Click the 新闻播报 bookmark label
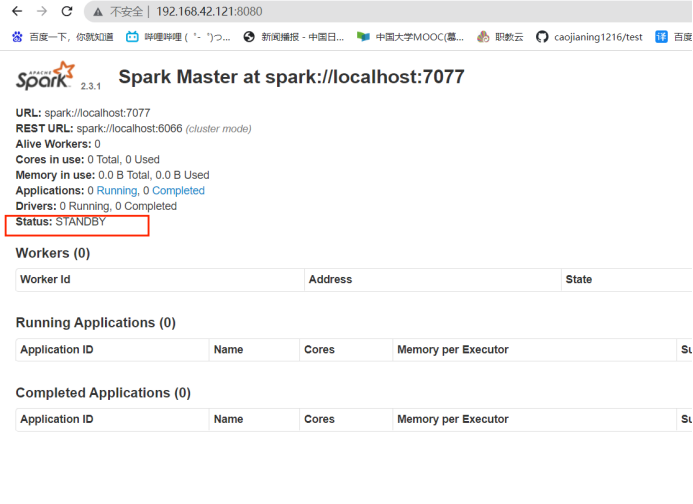This screenshot has height=504, width=693. click(x=302, y=37)
